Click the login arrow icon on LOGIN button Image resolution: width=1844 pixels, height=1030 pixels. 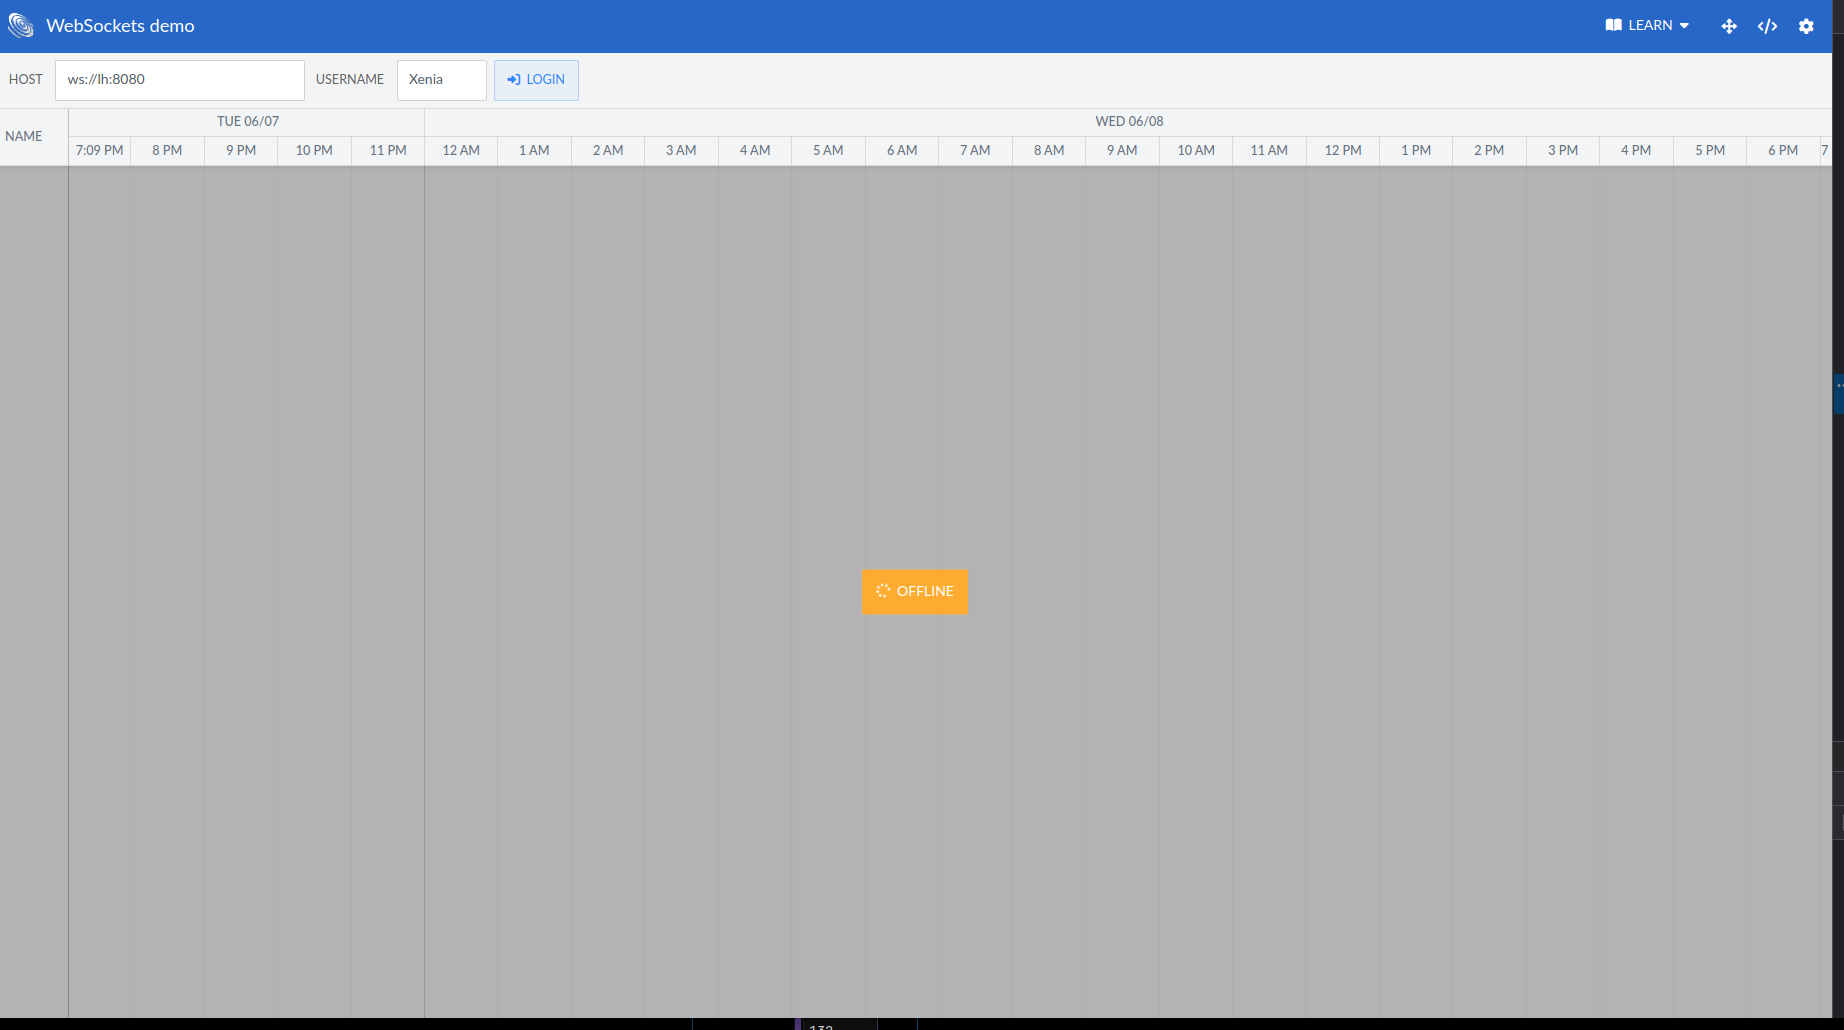pyautogui.click(x=514, y=79)
